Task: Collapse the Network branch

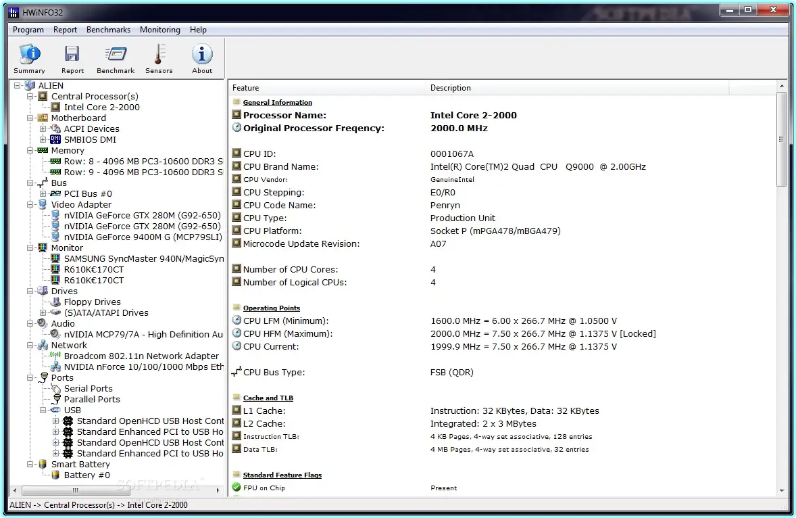Action: [x=30, y=345]
